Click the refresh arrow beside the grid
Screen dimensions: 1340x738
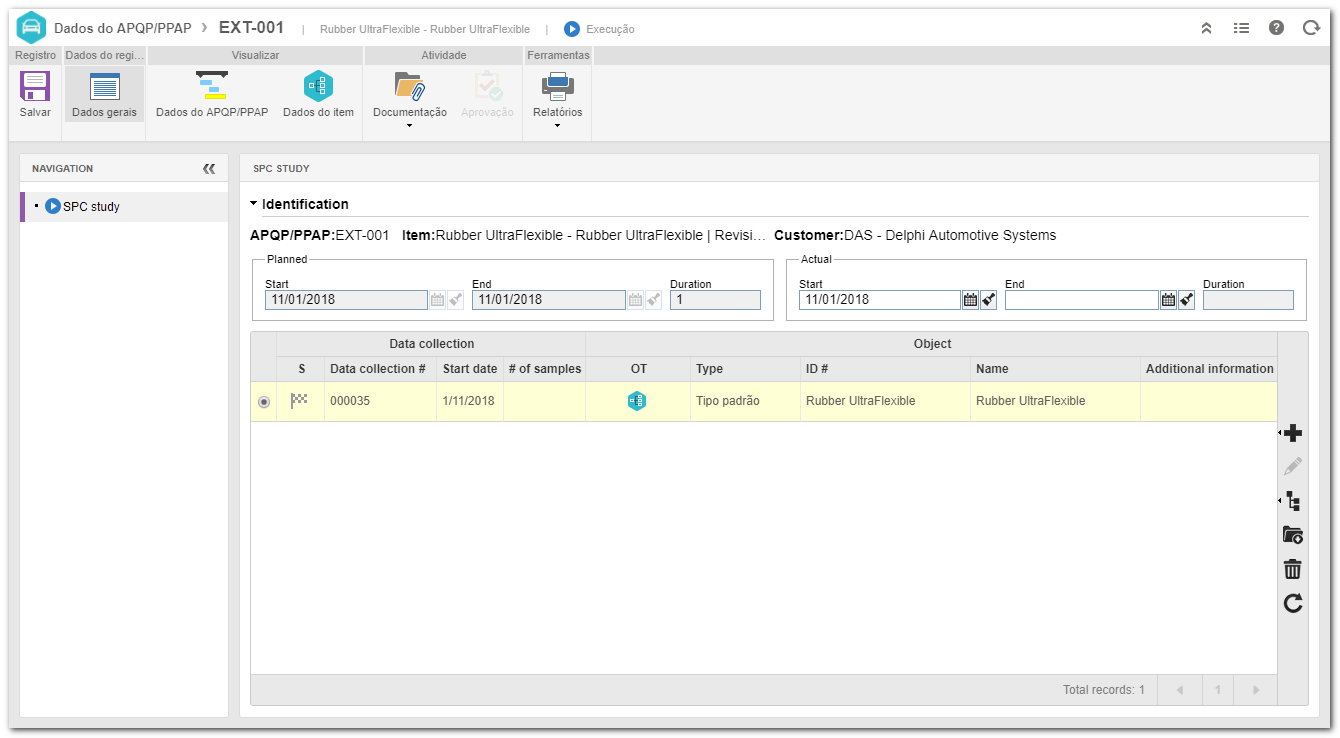coord(1293,603)
